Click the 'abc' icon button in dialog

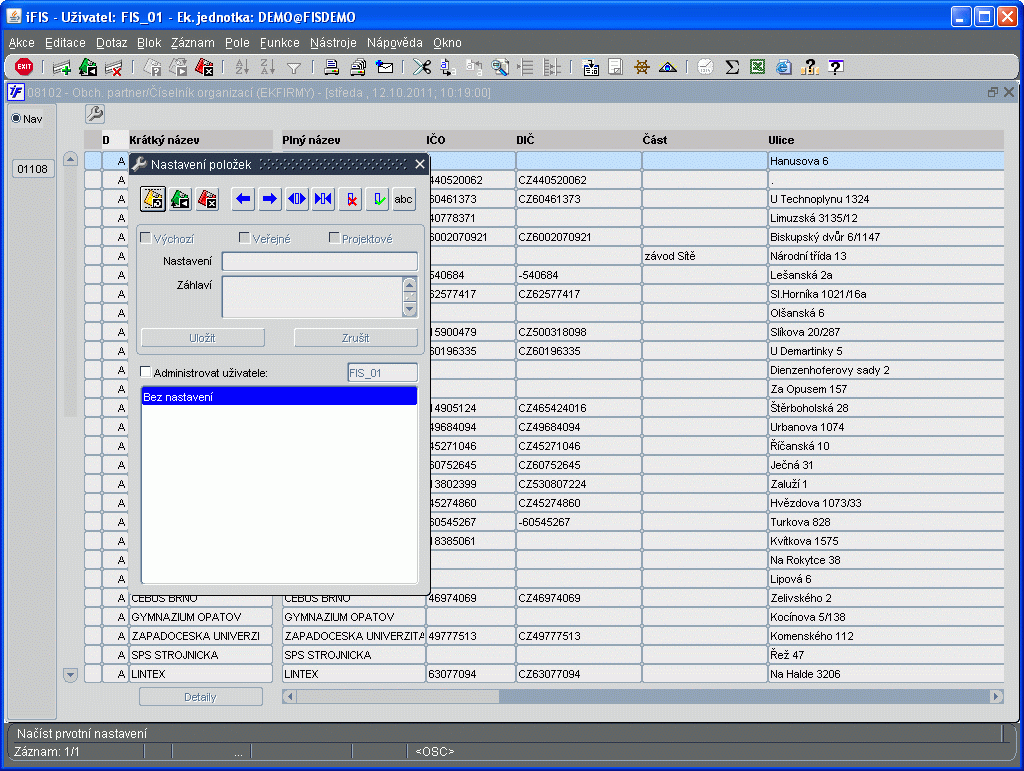[x=403, y=199]
